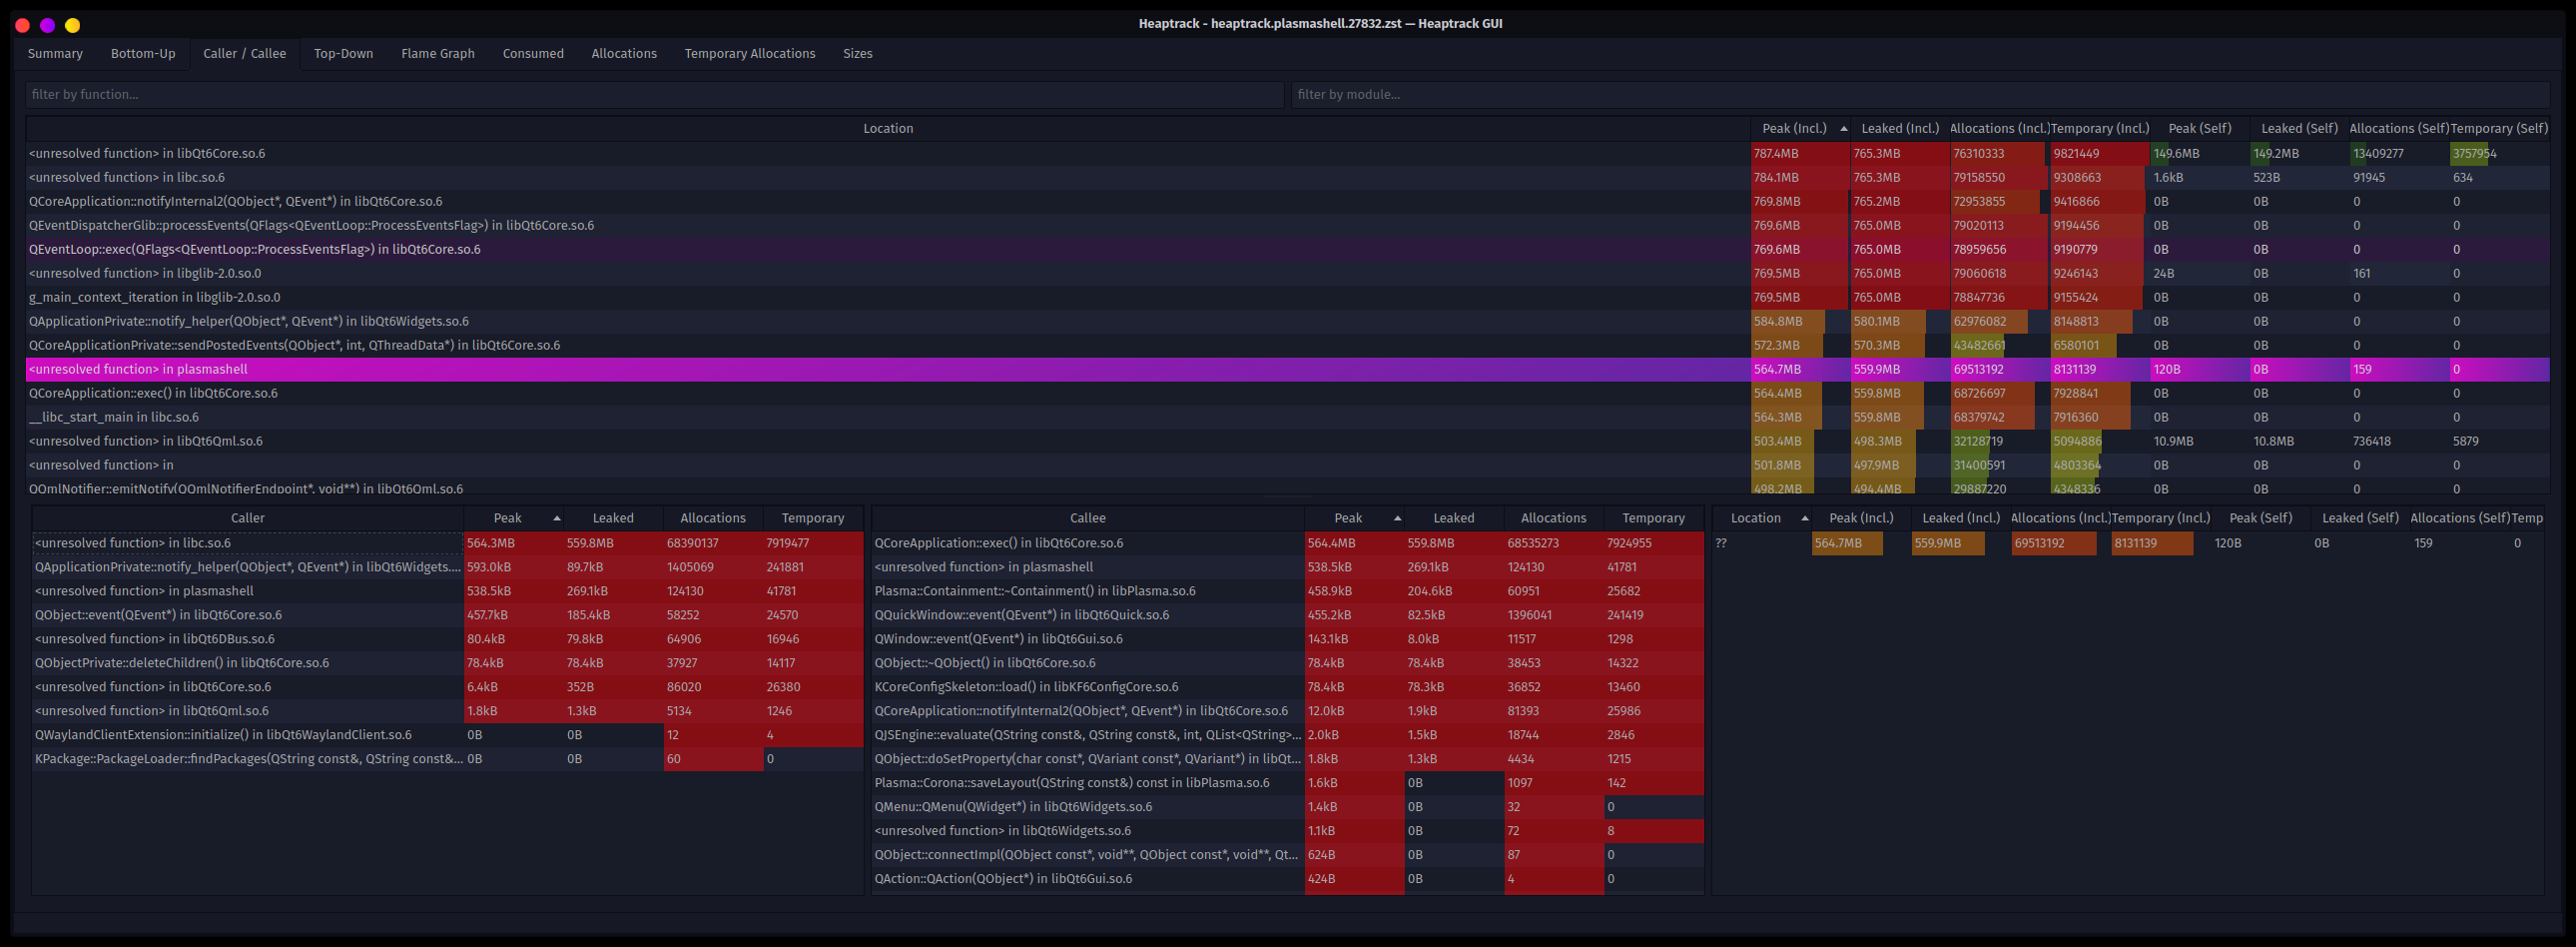The height and width of the screenshot is (947, 2576).
Task: Sort top table by Leaked (Incl.)
Action: coord(1900,129)
